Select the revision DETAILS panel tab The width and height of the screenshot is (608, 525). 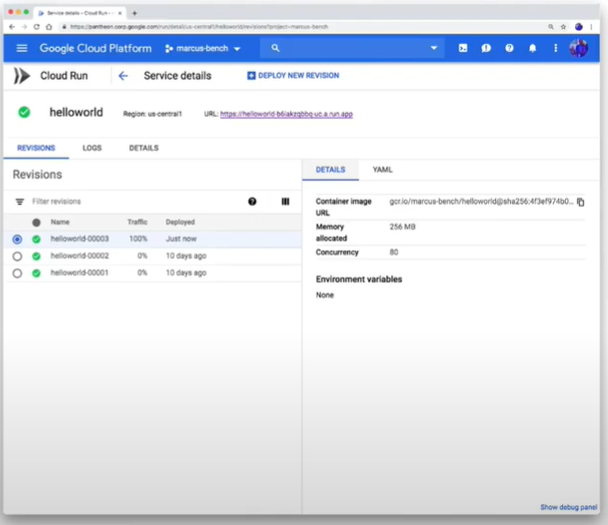point(330,170)
